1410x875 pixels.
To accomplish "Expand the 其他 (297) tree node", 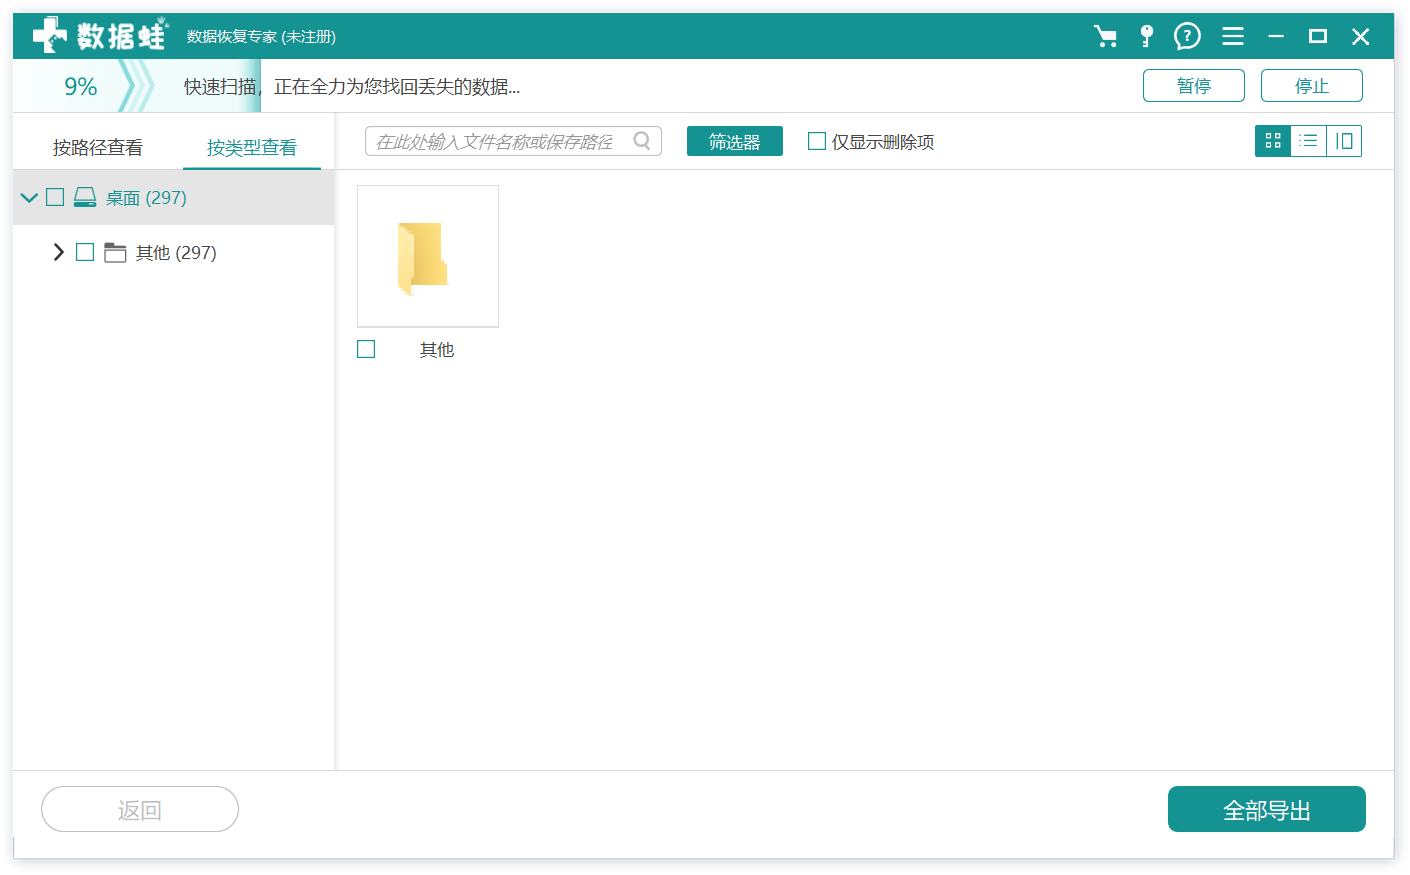I will coord(58,252).
